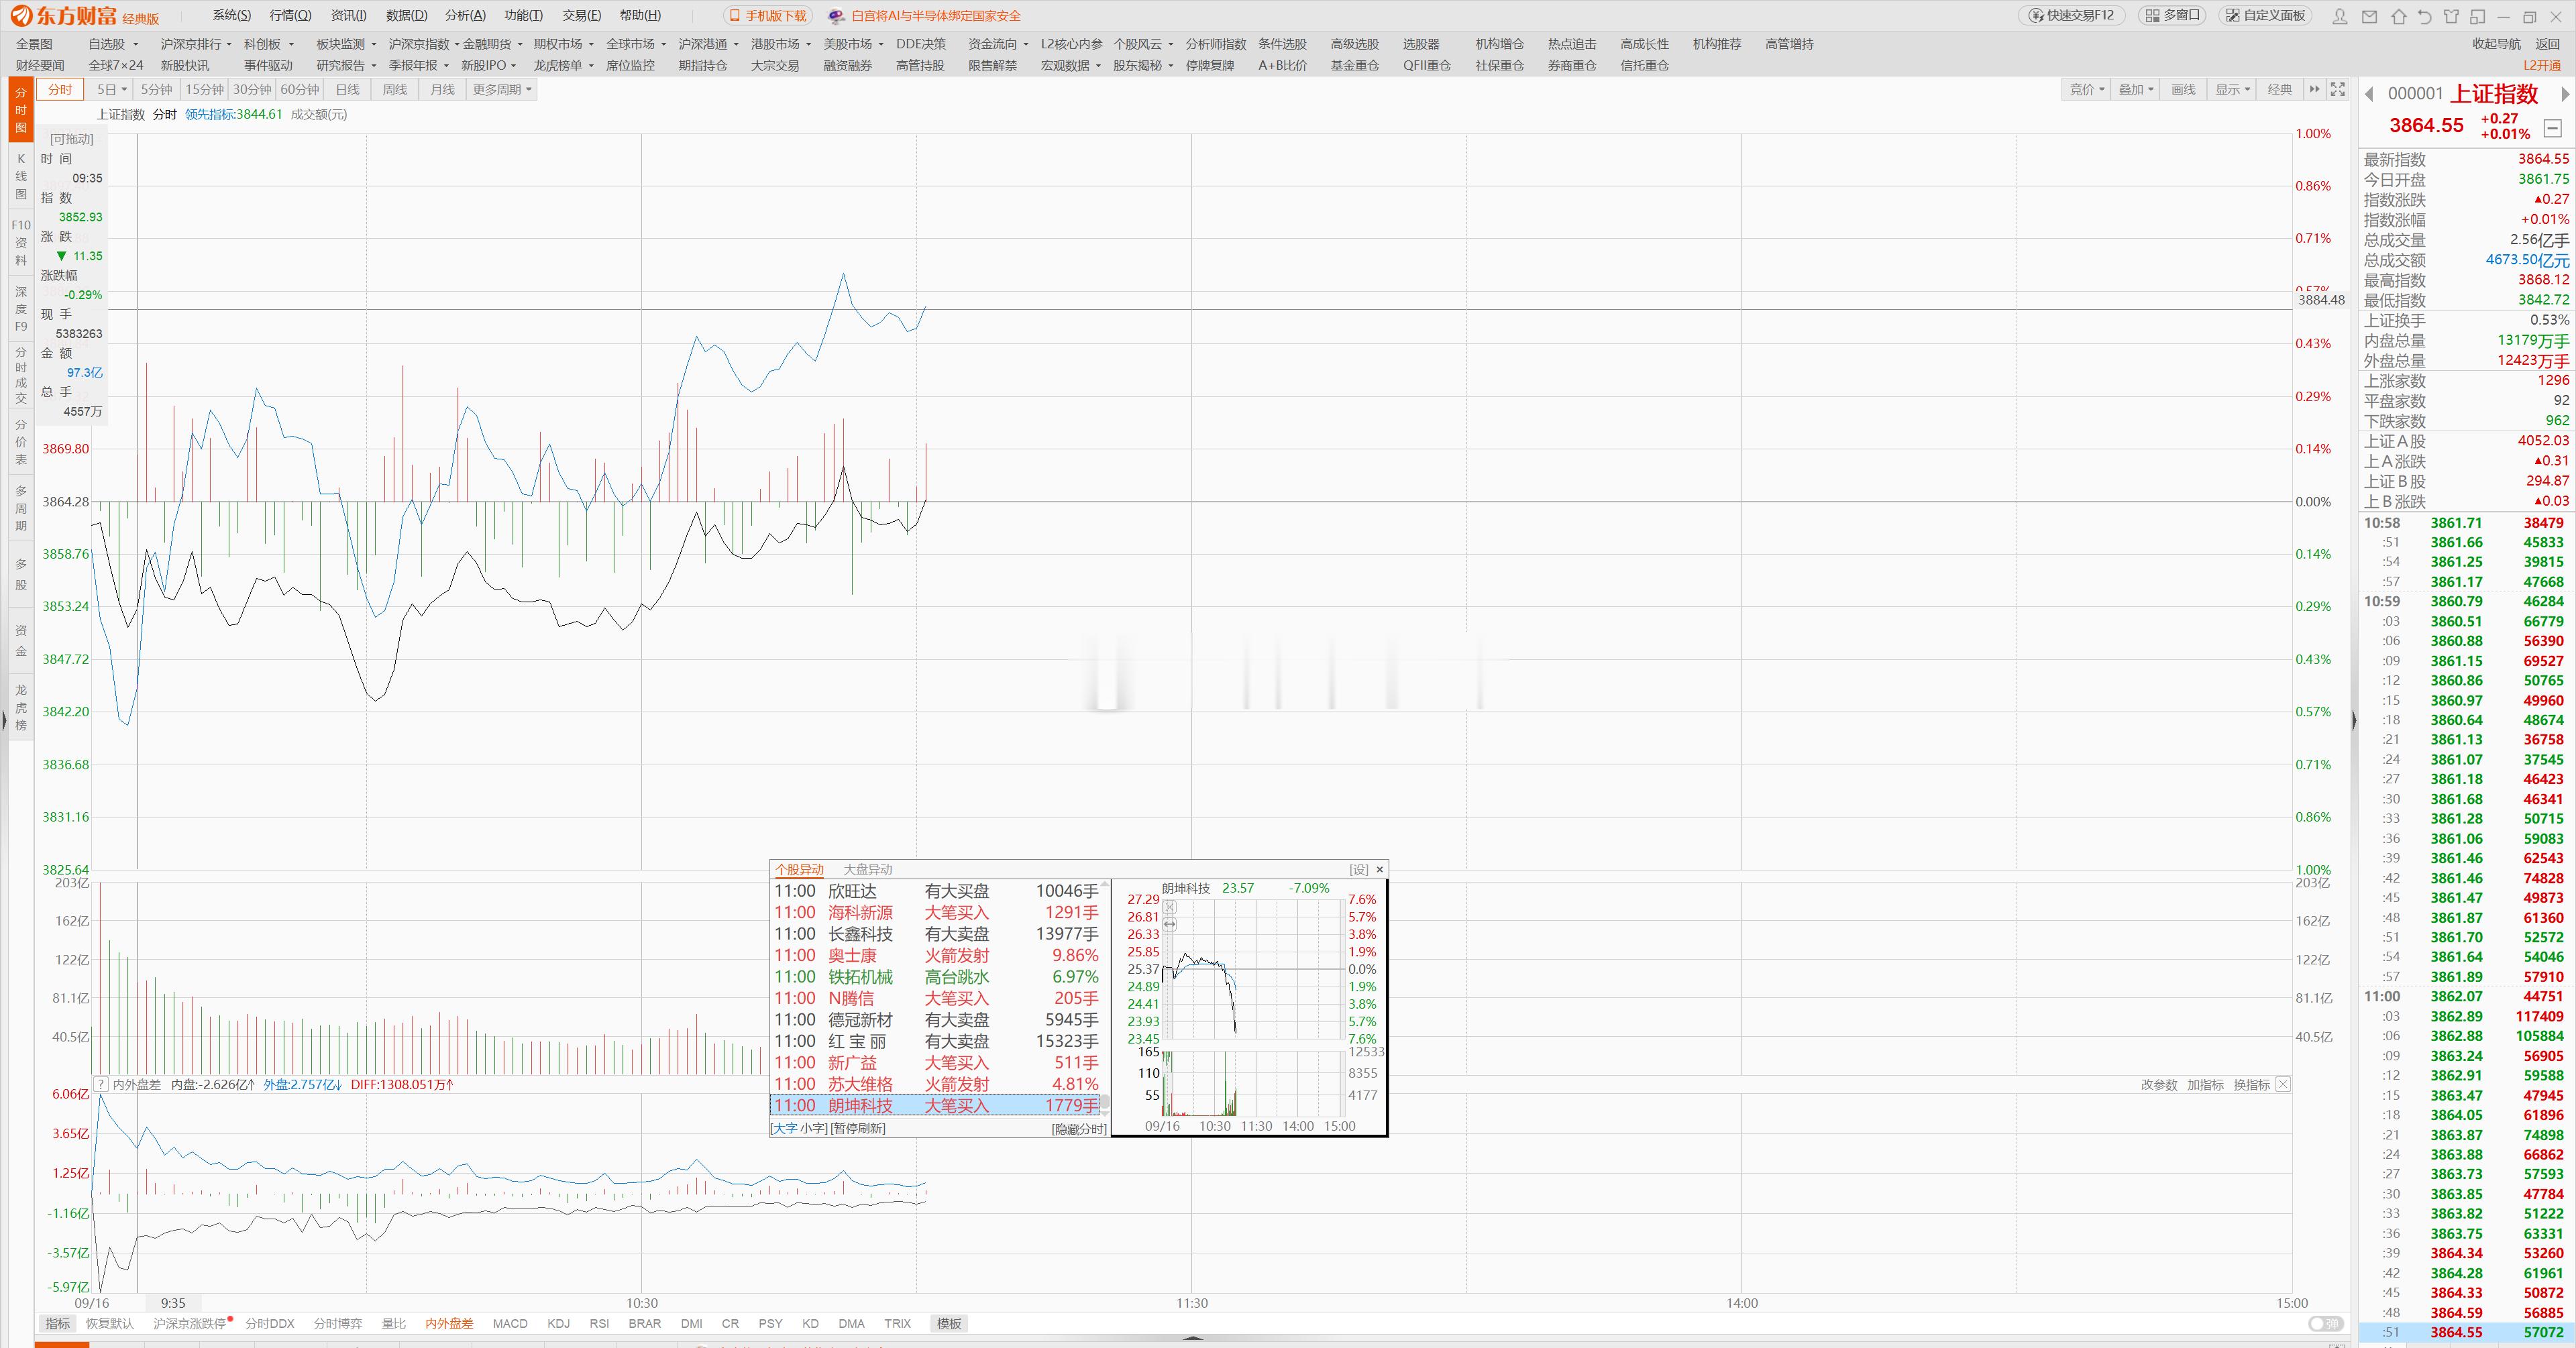
Task: Select the 奥士康 火箭发射 row
Action: [936, 955]
